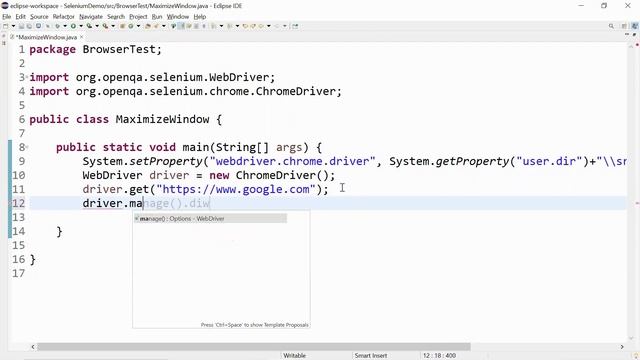This screenshot has height=360, width=640.
Task: Open the Source menu
Action: [39, 17]
